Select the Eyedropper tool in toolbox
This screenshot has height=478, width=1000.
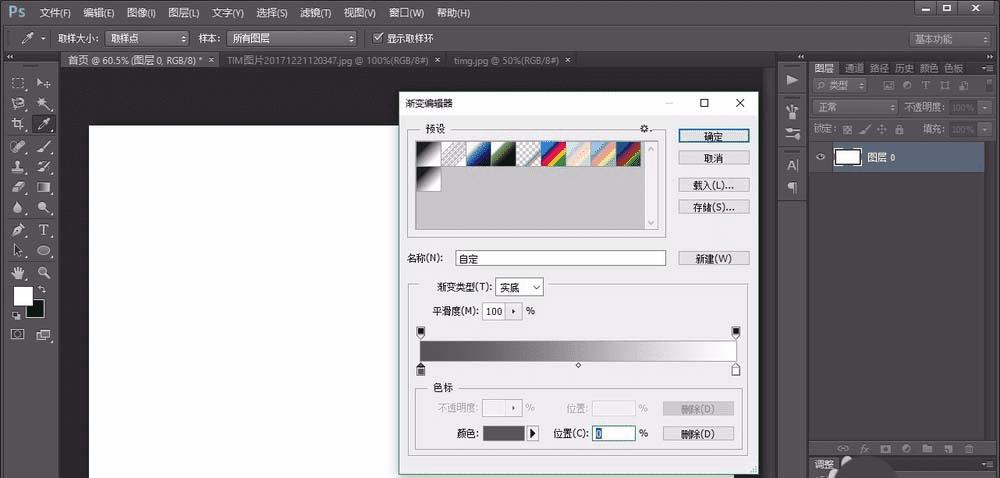click(x=43, y=124)
